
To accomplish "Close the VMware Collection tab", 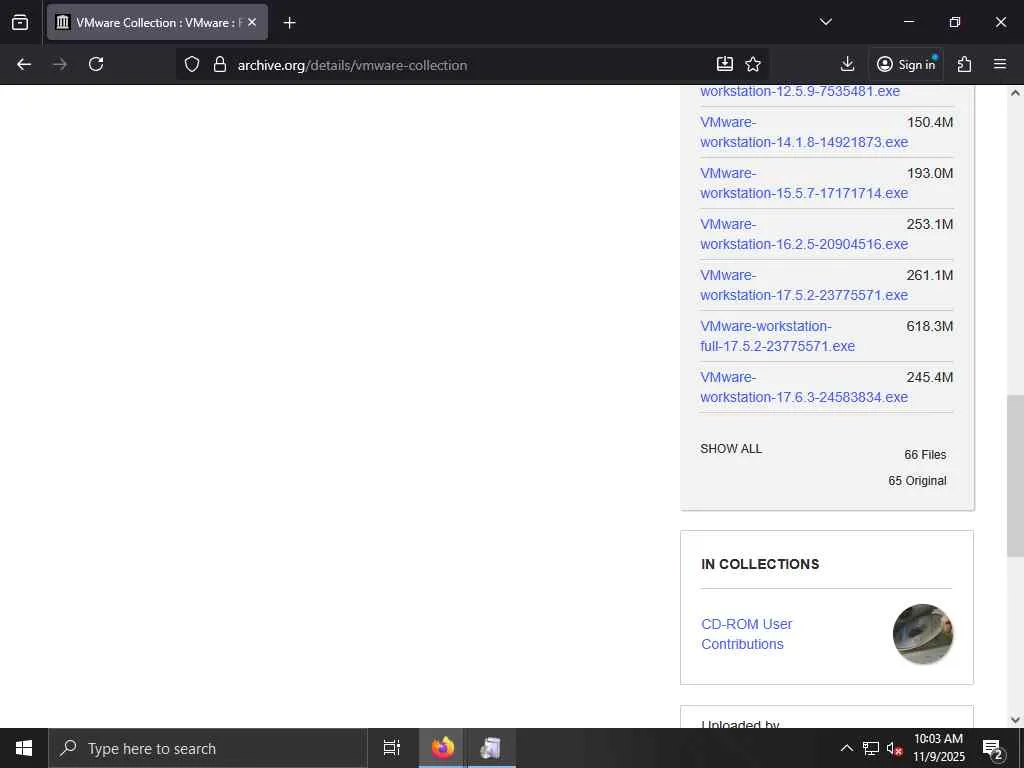I will point(252,22).
